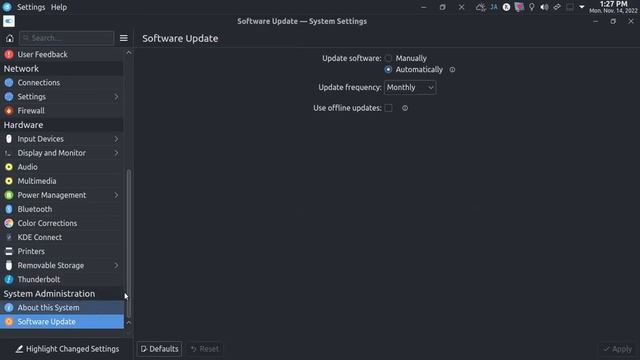Click the Printers icon
The height and width of the screenshot is (360, 640).
pyautogui.click(x=9, y=251)
